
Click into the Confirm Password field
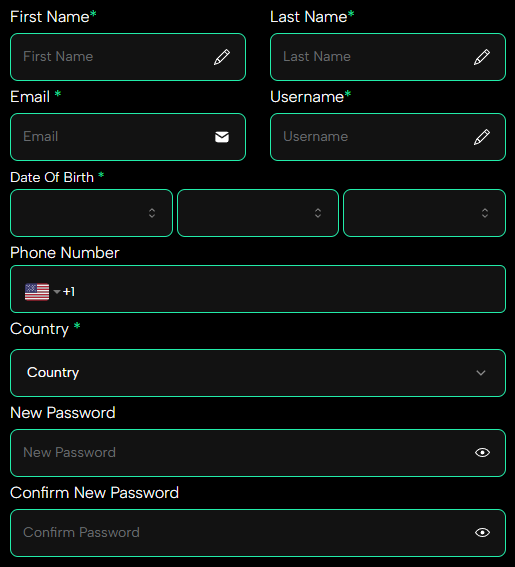click(x=258, y=533)
